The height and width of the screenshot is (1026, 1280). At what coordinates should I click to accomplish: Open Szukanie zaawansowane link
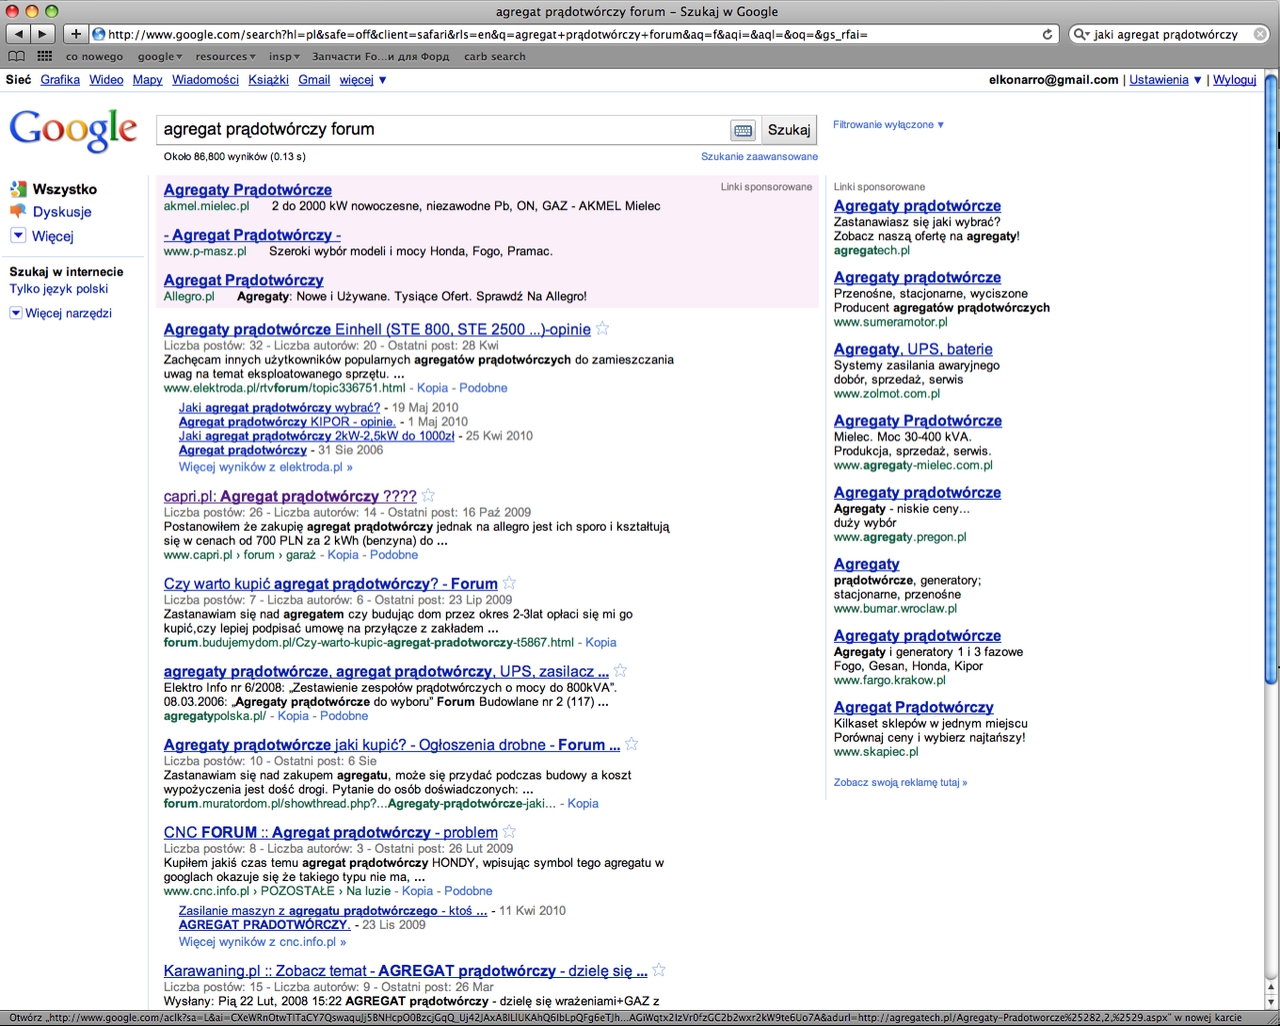pyautogui.click(x=759, y=157)
